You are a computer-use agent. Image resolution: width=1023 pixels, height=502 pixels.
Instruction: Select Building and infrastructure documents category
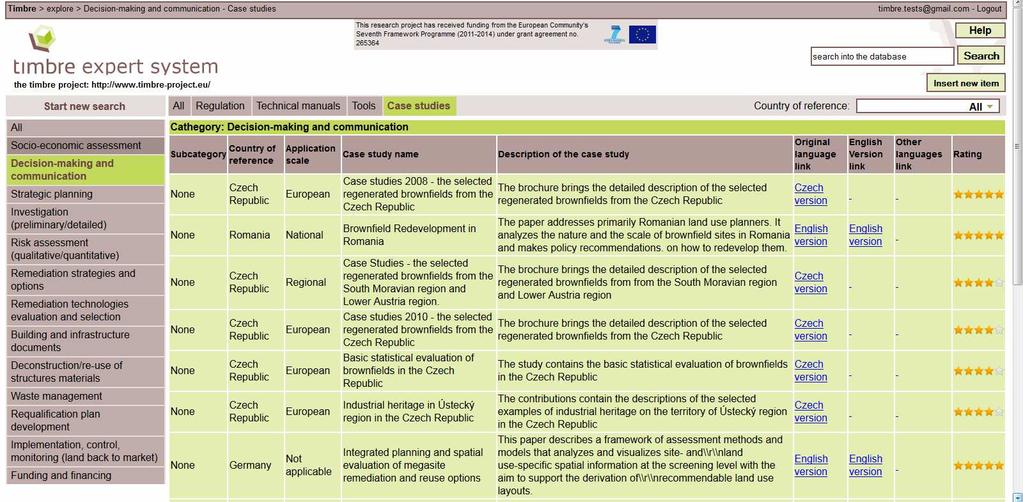click(x=85, y=341)
